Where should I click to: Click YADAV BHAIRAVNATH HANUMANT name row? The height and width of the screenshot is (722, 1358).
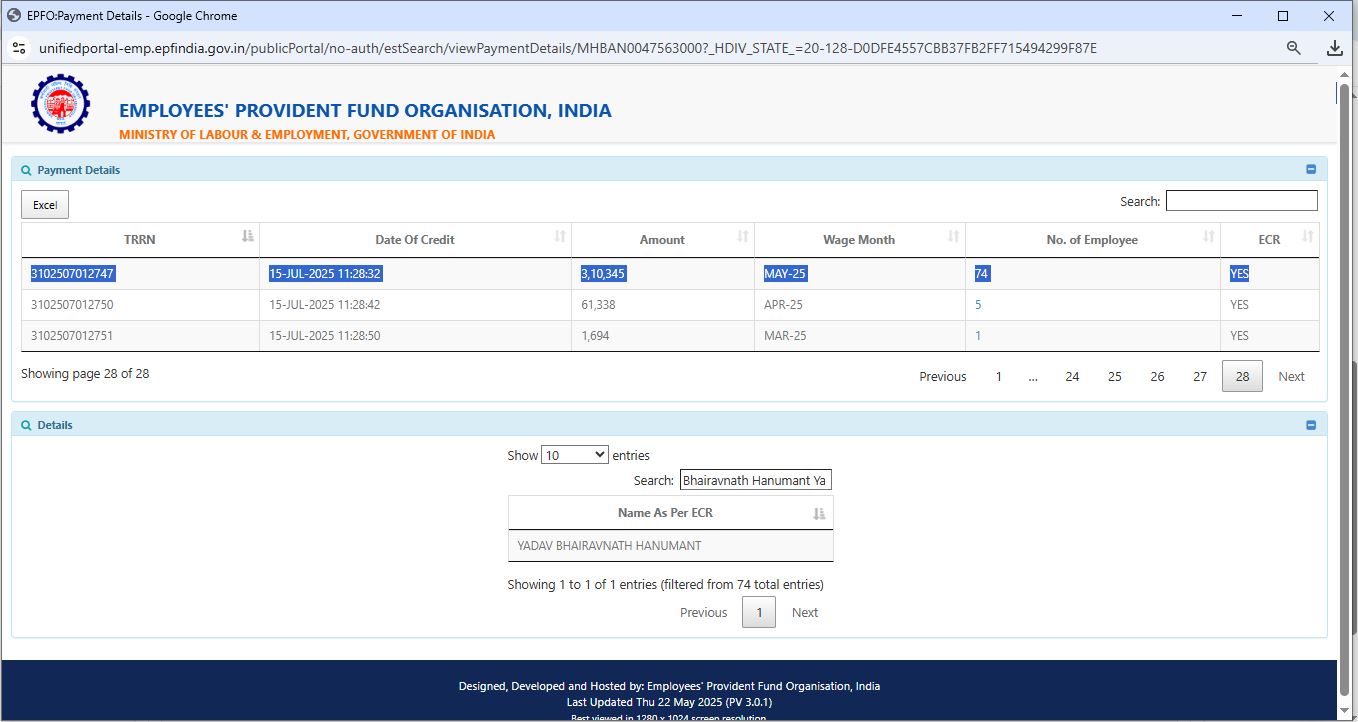[x=670, y=546]
